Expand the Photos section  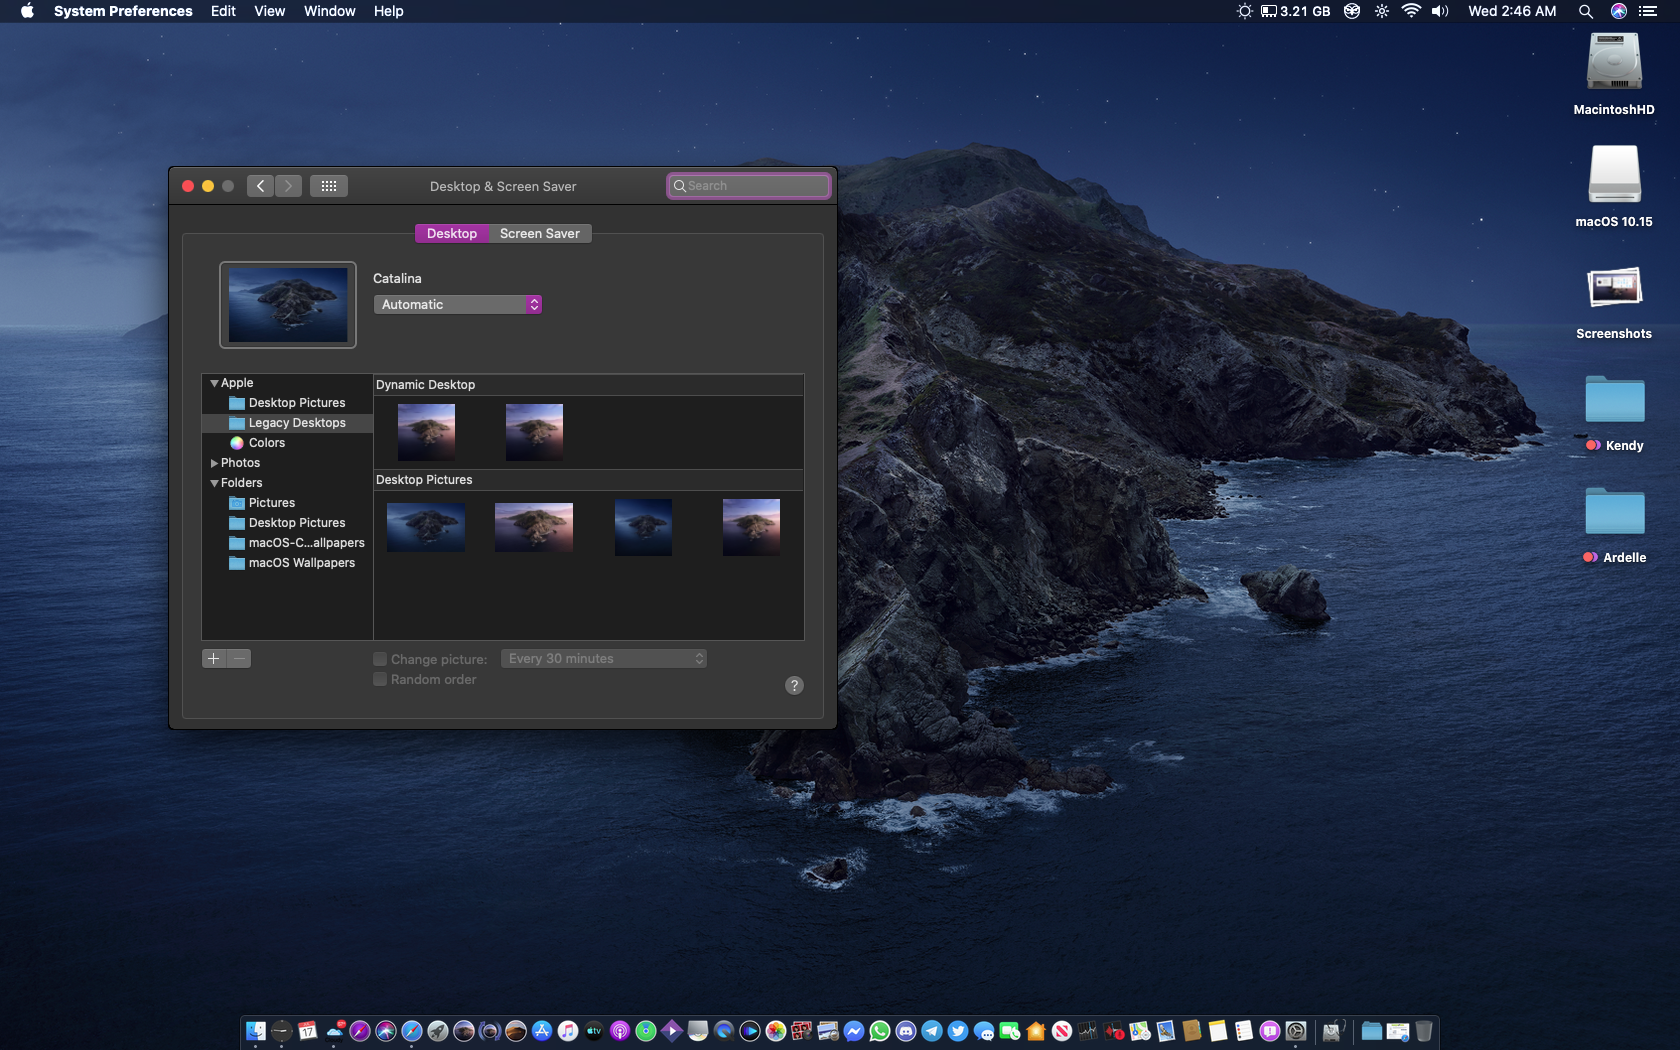(214, 463)
